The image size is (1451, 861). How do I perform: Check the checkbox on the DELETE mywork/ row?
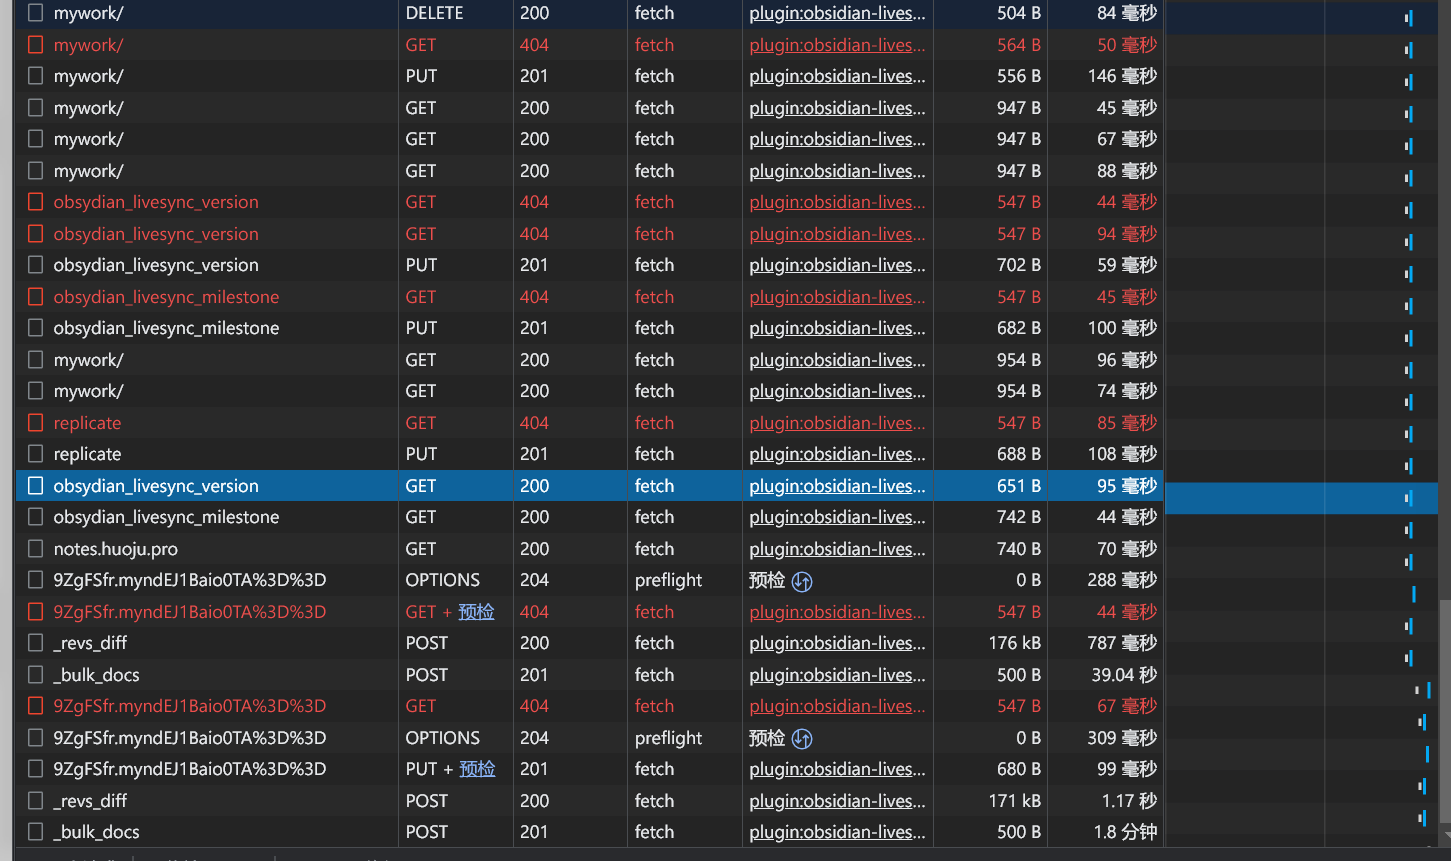(x=35, y=12)
